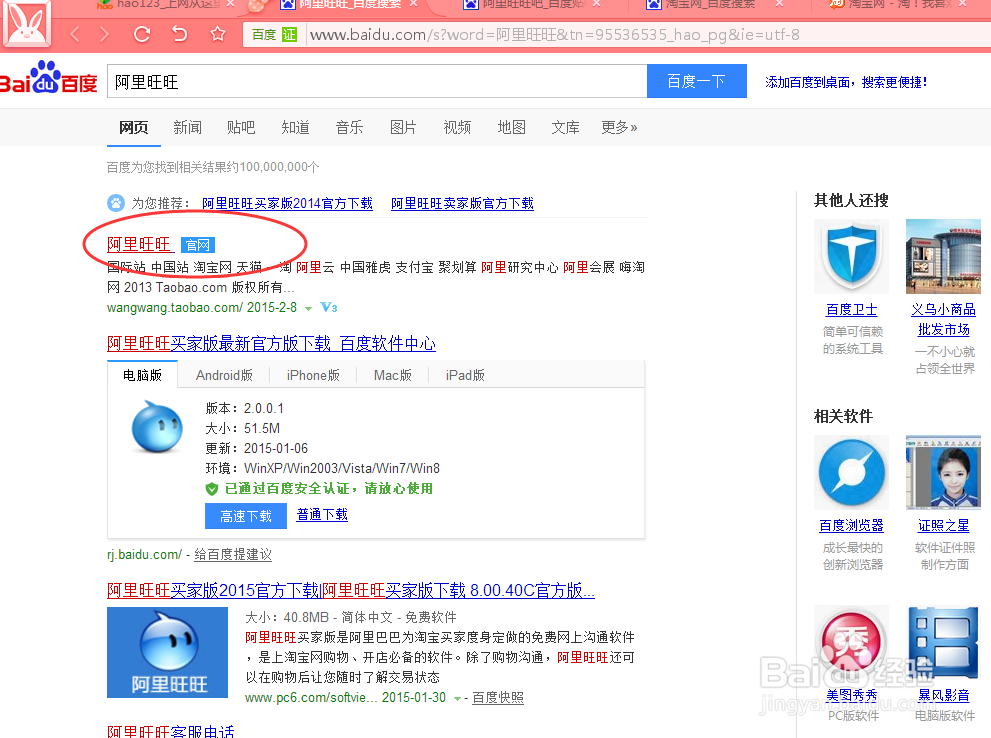Click 添加百度到桌面 link
991x738 pixels.
click(846, 82)
